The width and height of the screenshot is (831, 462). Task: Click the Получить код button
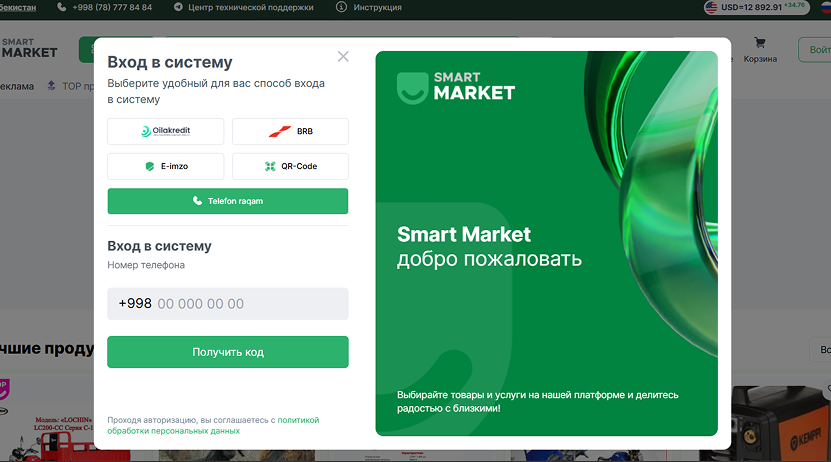point(228,352)
